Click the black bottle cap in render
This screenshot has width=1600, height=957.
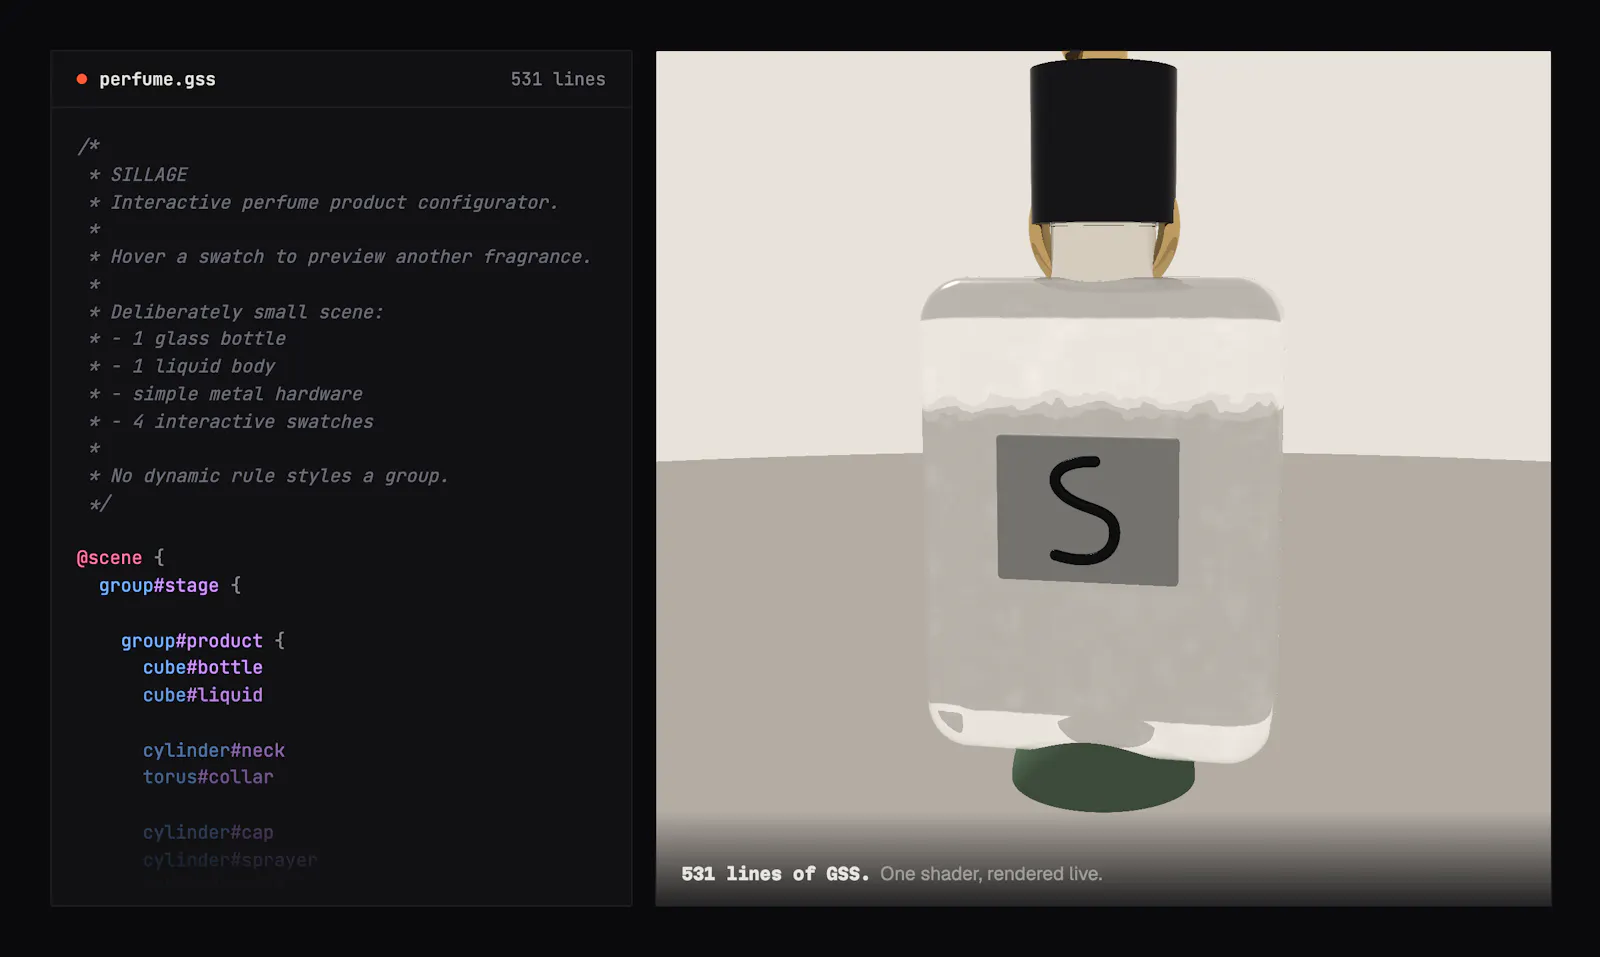1103,140
